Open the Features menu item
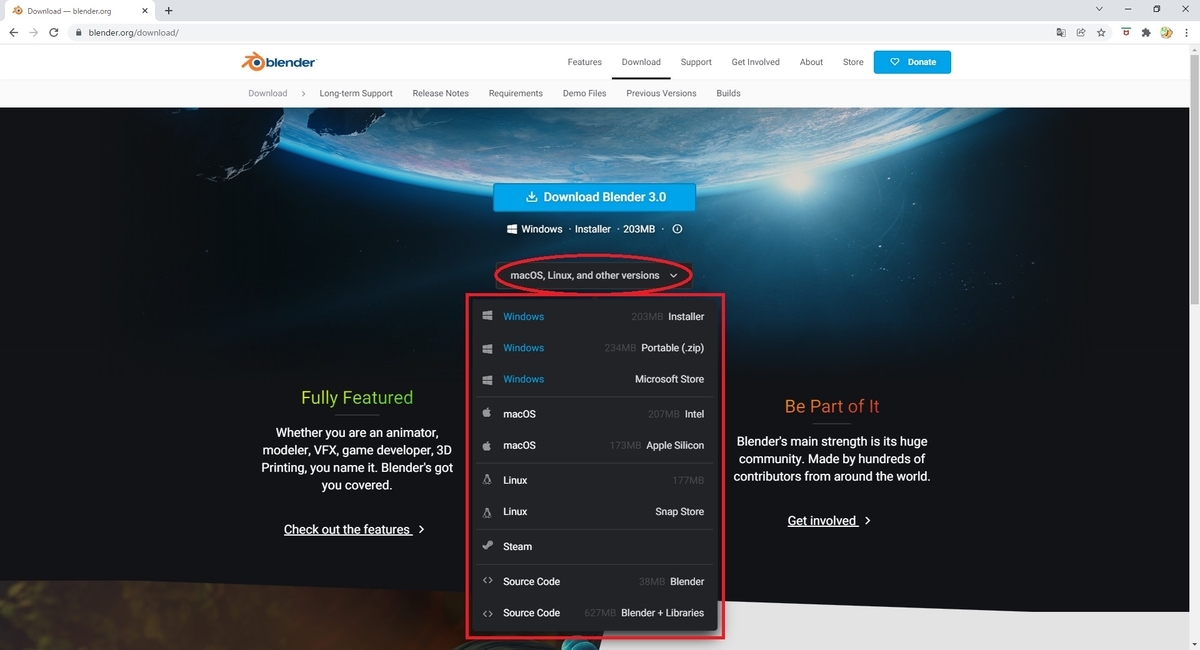 point(585,62)
